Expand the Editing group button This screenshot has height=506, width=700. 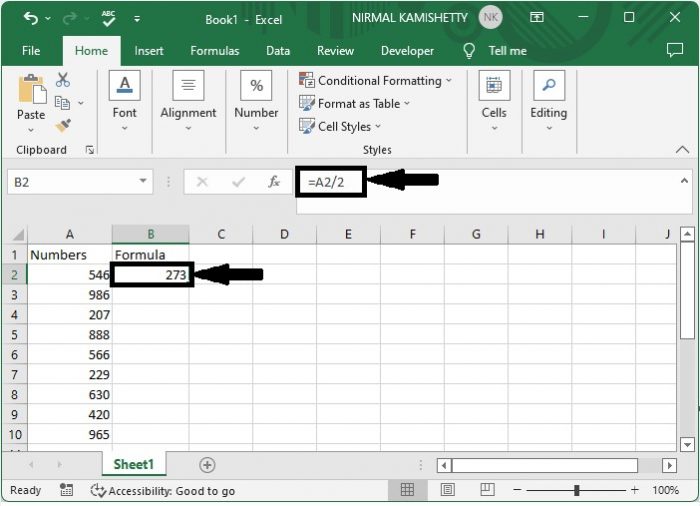pyautogui.click(x=549, y=101)
